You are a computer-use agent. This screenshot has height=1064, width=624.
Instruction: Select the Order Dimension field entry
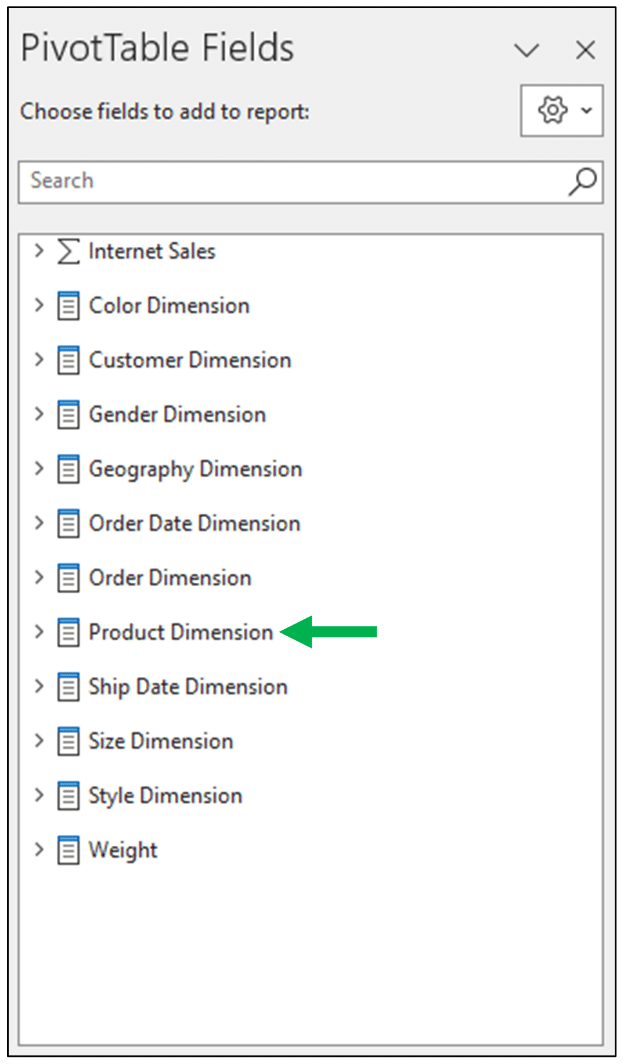point(169,578)
